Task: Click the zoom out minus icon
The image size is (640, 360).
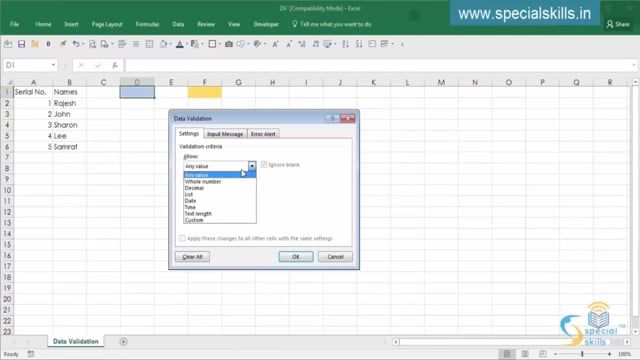Action: pos(556,354)
